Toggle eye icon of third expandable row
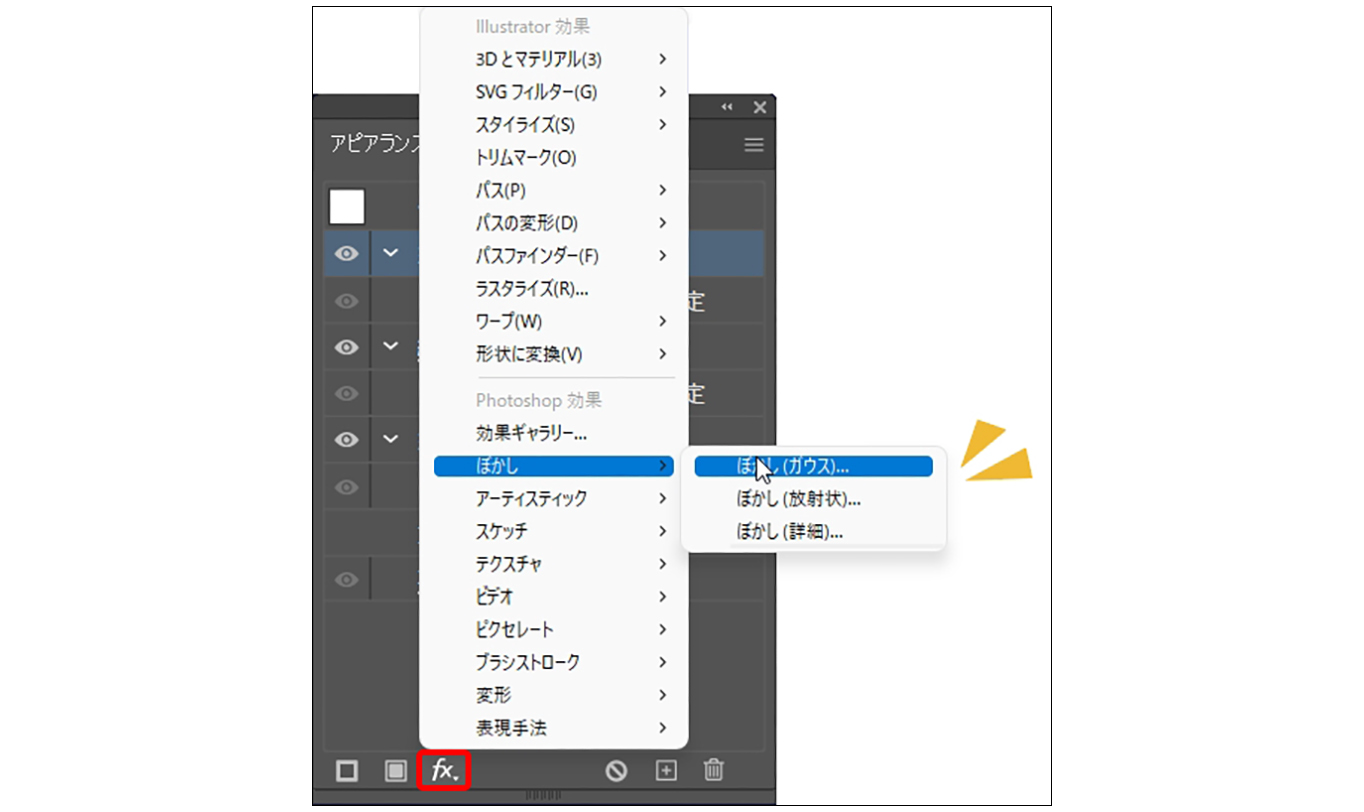The height and width of the screenshot is (812, 1364). pos(346,439)
